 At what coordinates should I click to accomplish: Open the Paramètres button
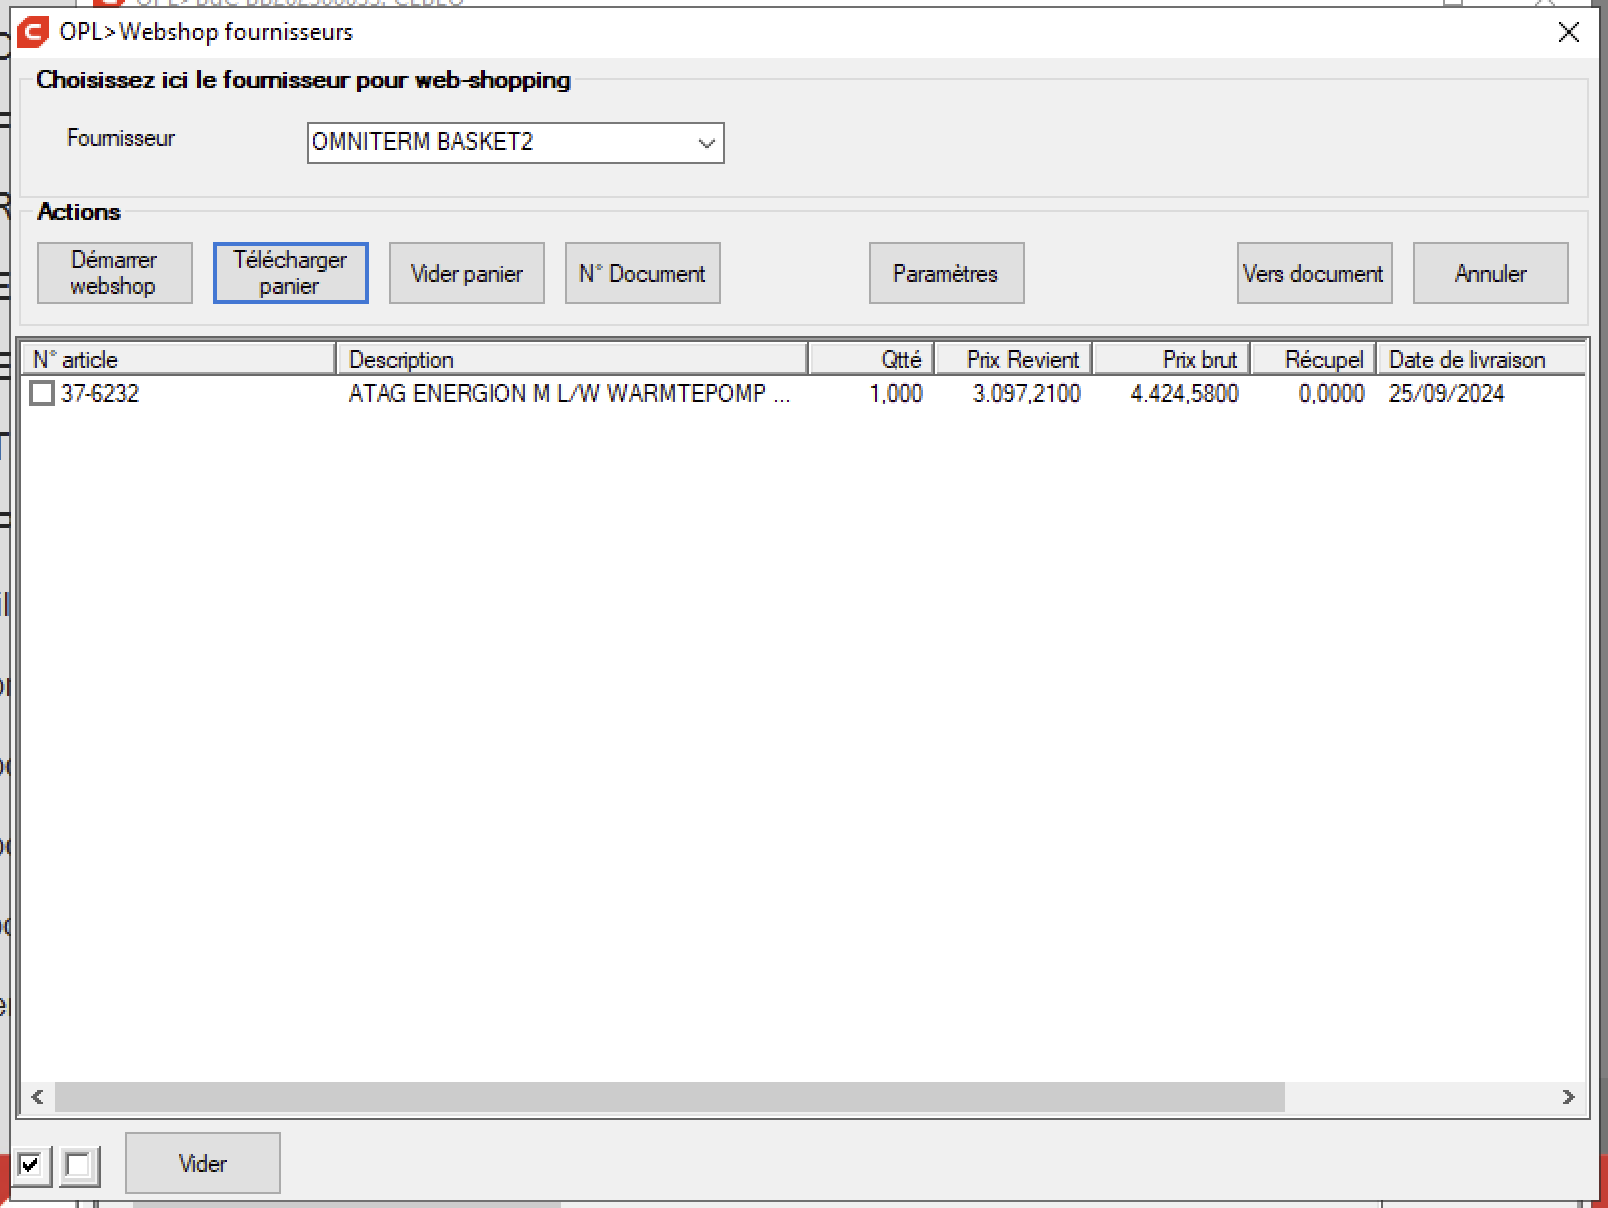pyautogui.click(x=946, y=273)
